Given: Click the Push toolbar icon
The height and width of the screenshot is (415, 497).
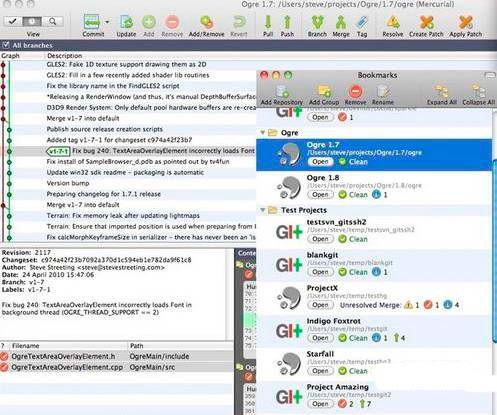Looking at the screenshot, I should coord(287,22).
